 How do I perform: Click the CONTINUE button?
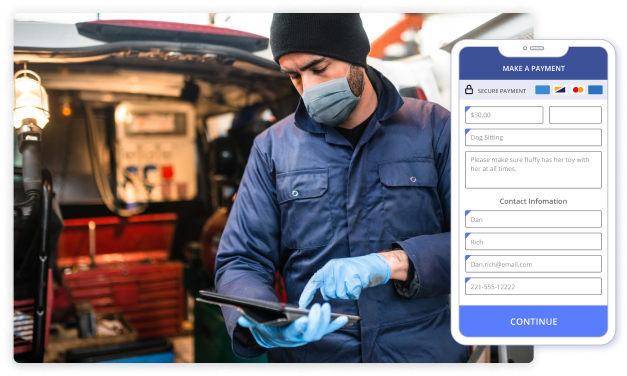point(533,321)
